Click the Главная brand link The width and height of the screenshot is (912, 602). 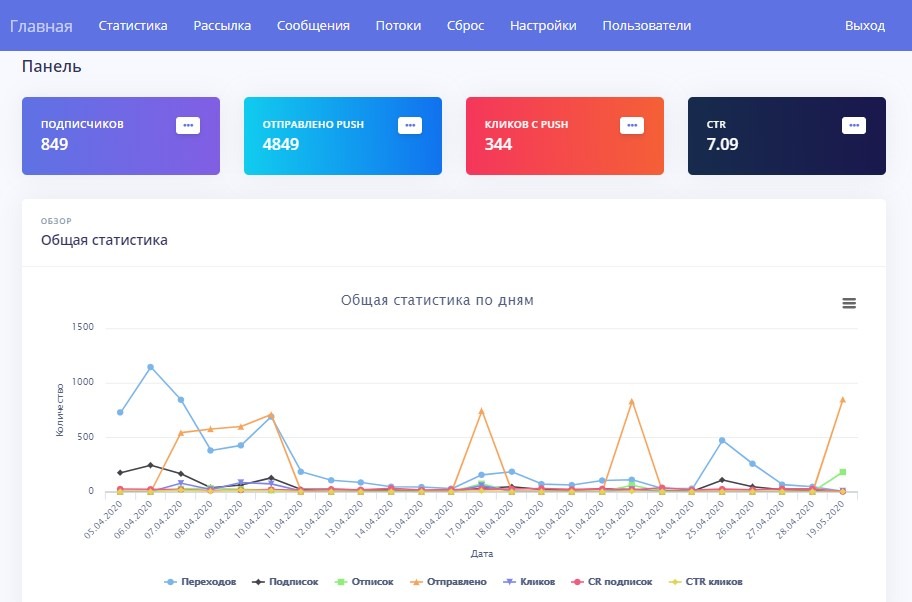pos(41,26)
